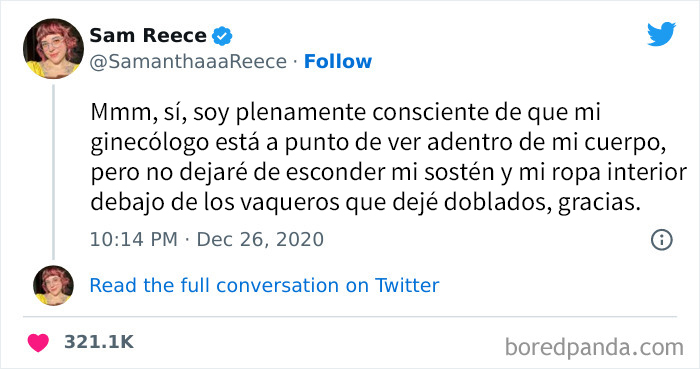Click the small avatar beside the conversation link

53,285
